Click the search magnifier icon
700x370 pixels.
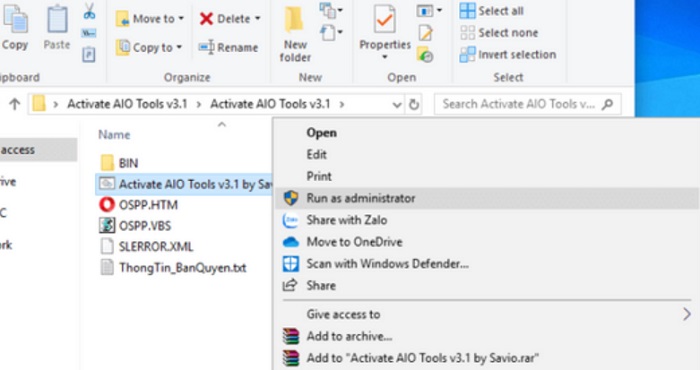pos(607,104)
